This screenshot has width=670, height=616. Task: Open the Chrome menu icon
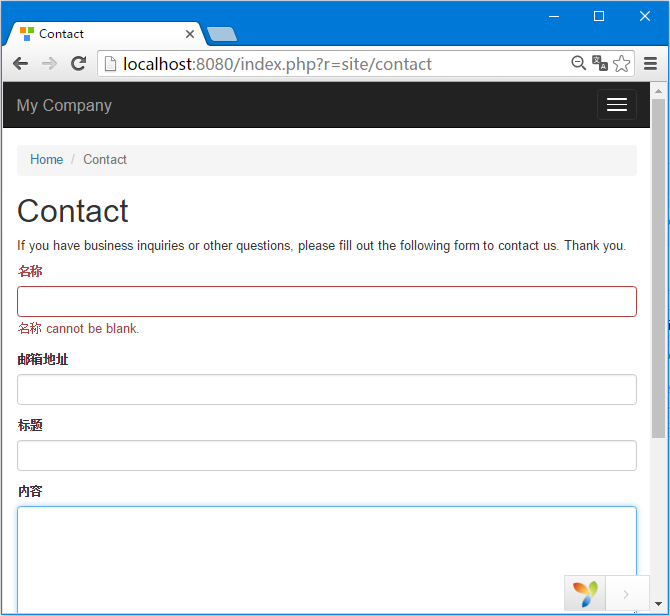[x=650, y=64]
